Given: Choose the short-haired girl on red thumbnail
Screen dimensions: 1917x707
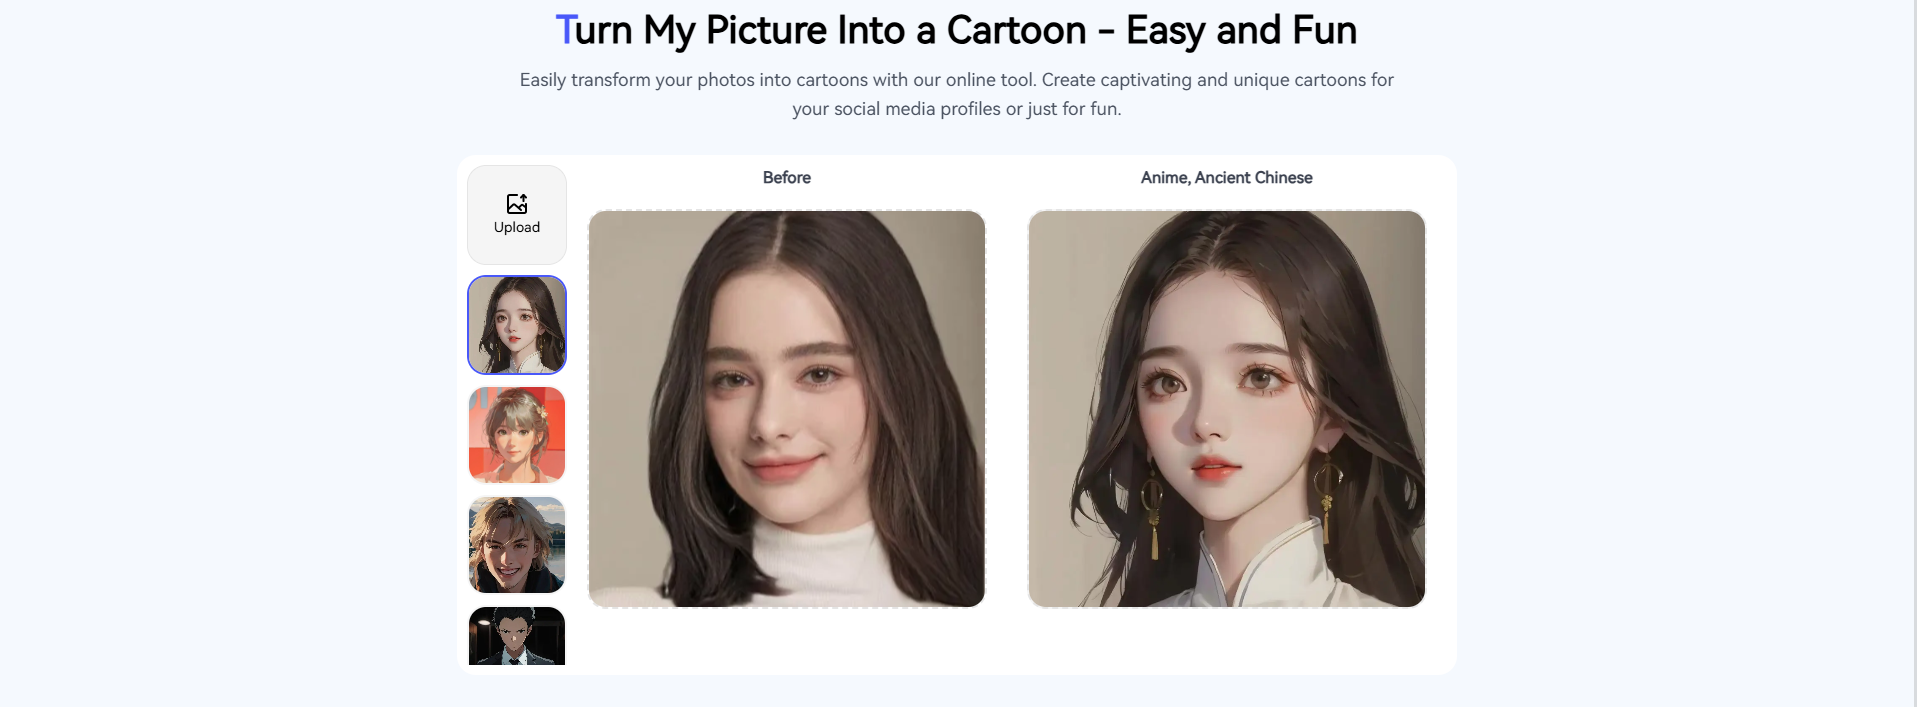Looking at the screenshot, I should (517, 435).
